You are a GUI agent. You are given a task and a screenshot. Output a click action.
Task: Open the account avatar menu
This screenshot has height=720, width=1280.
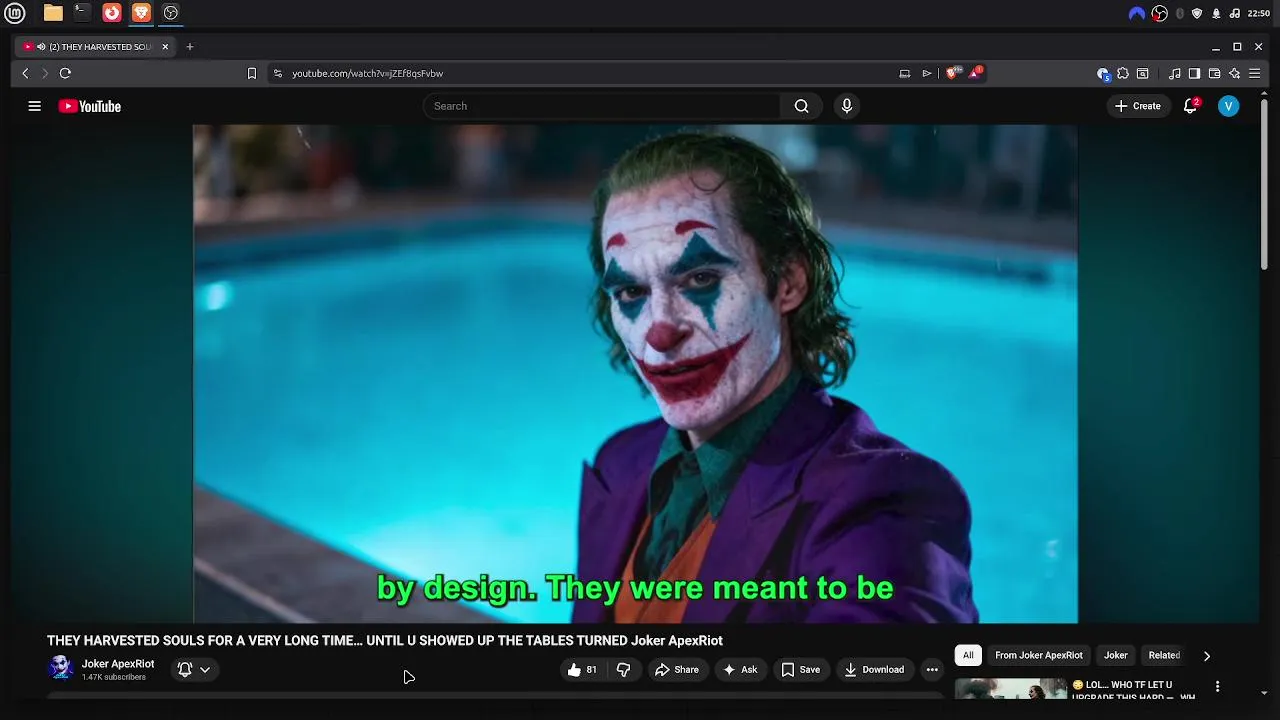point(1228,106)
